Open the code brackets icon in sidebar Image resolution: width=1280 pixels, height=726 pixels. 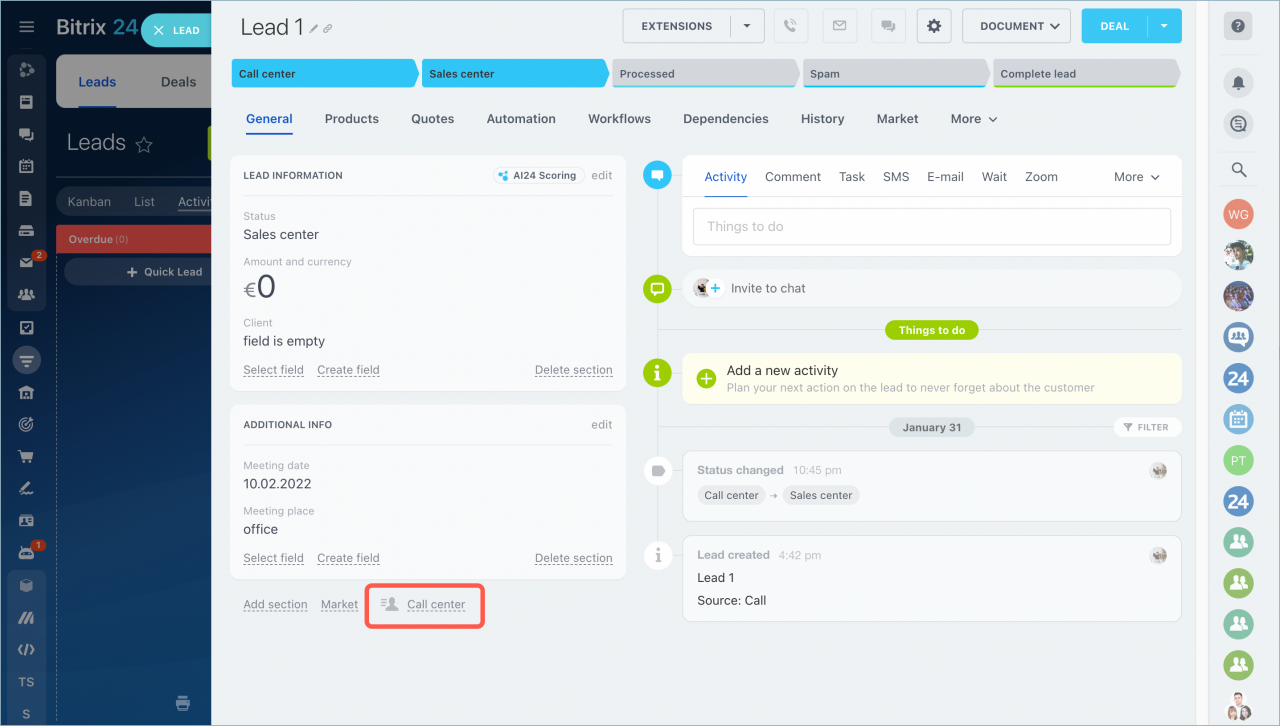coord(27,649)
